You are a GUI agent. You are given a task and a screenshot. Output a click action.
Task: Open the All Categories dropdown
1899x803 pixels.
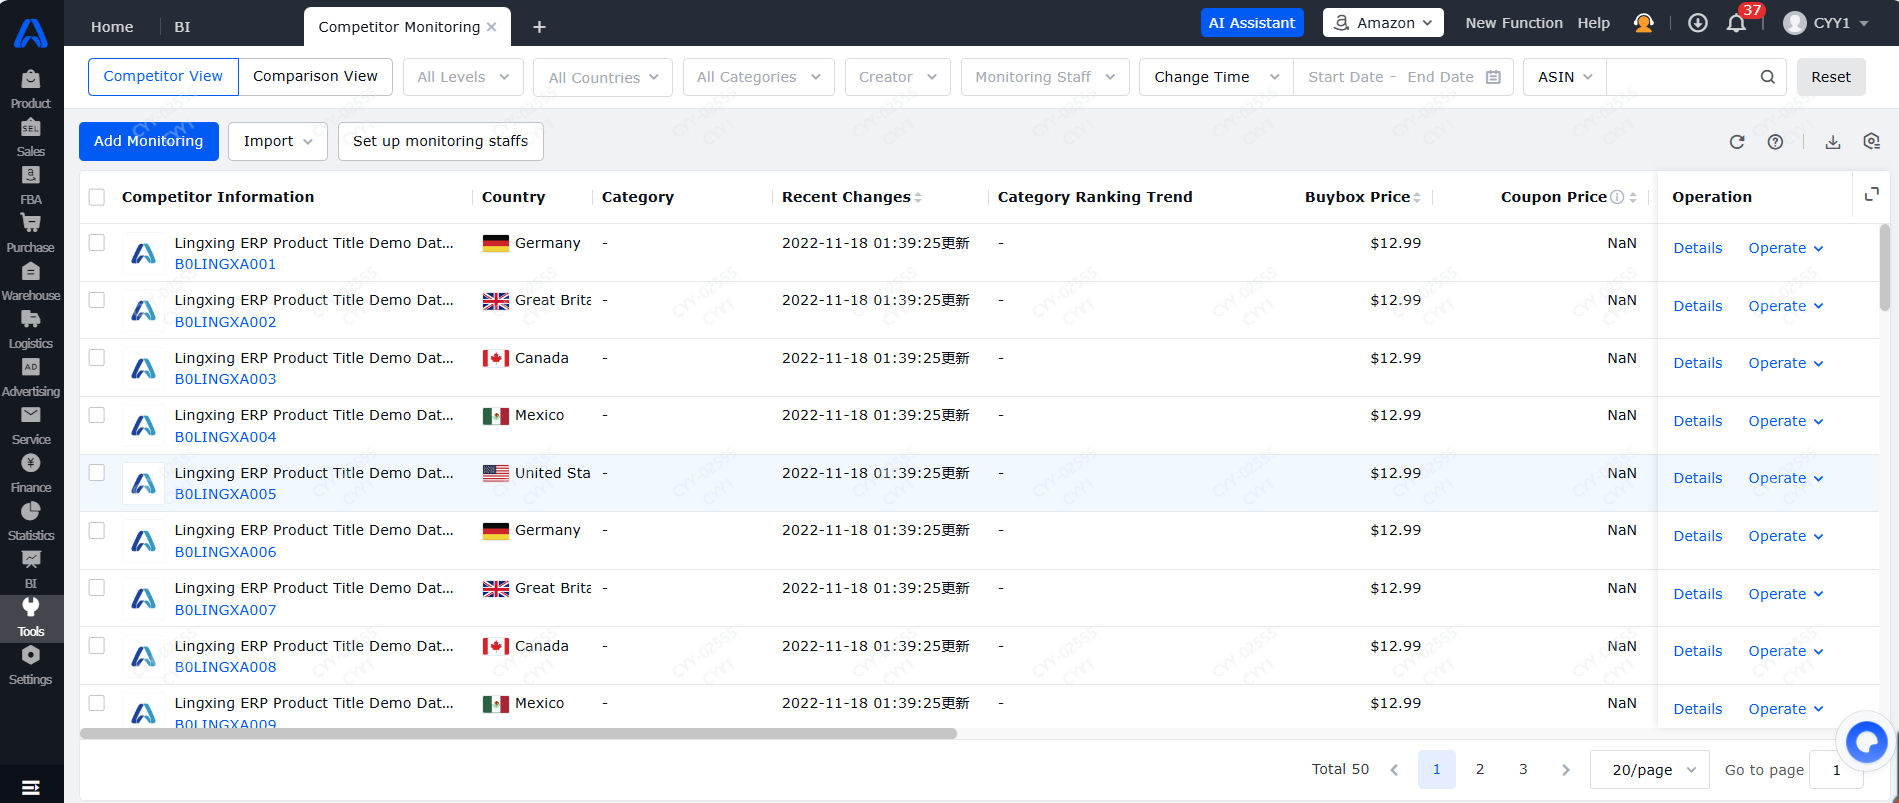point(758,77)
